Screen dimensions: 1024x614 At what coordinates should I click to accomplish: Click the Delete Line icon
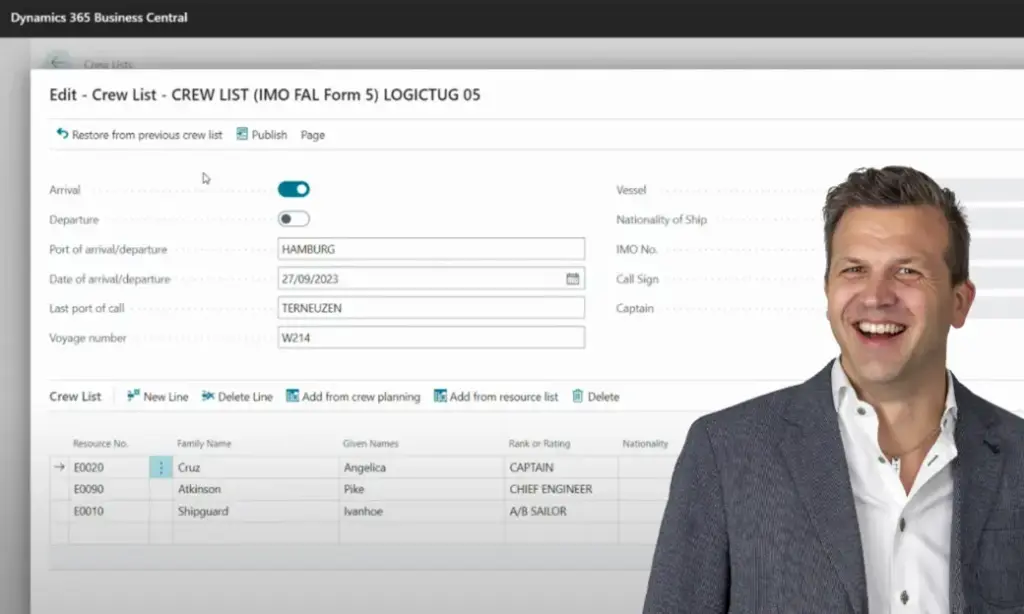(208, 396)
